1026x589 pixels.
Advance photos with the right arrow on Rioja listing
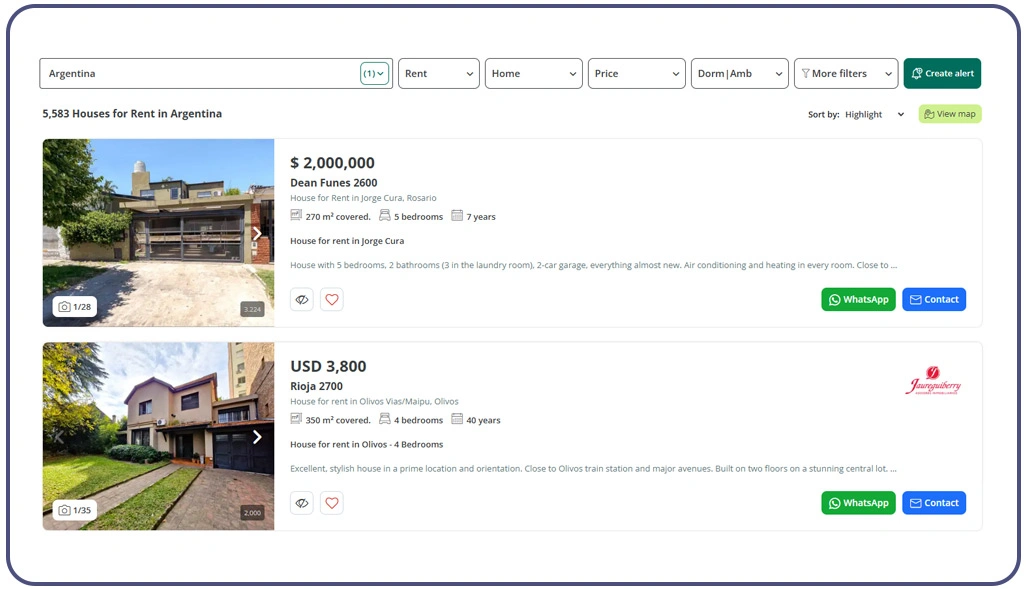[257, 436]
